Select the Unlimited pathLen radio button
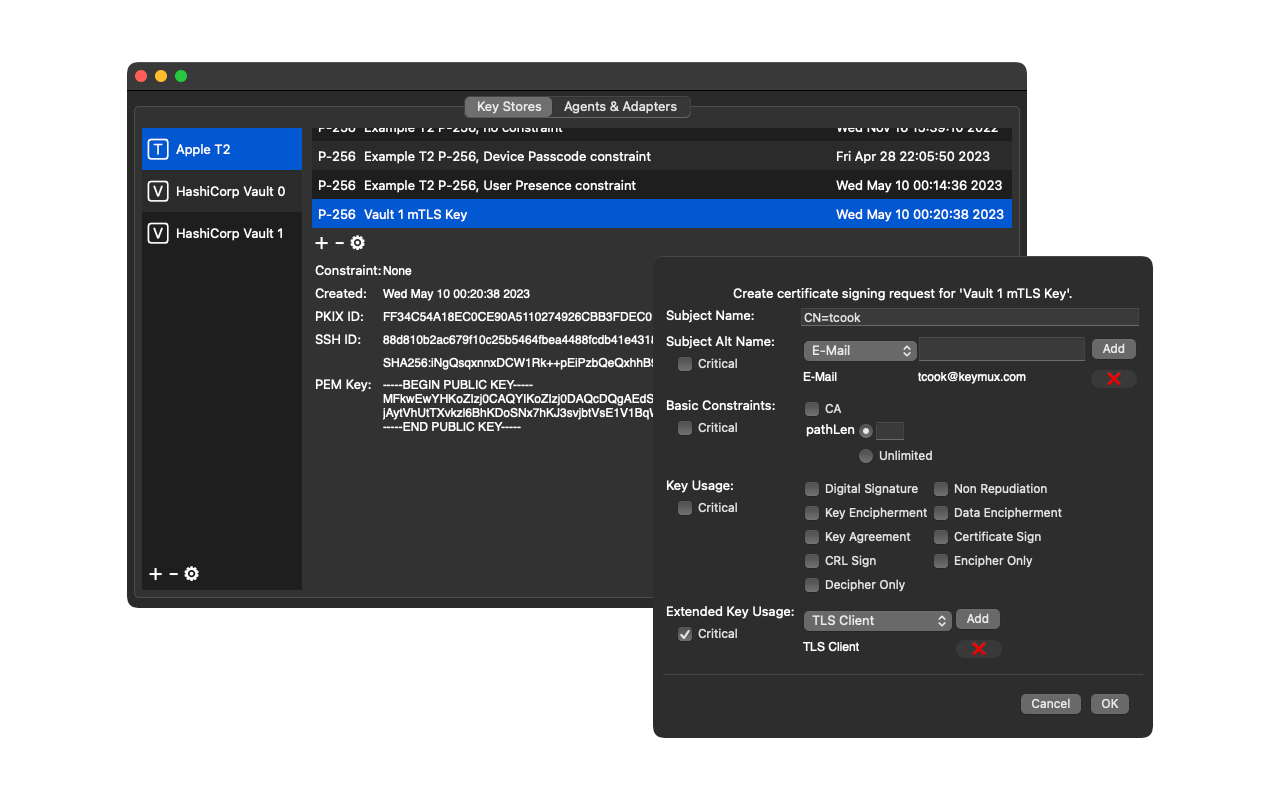 (866, 456)
